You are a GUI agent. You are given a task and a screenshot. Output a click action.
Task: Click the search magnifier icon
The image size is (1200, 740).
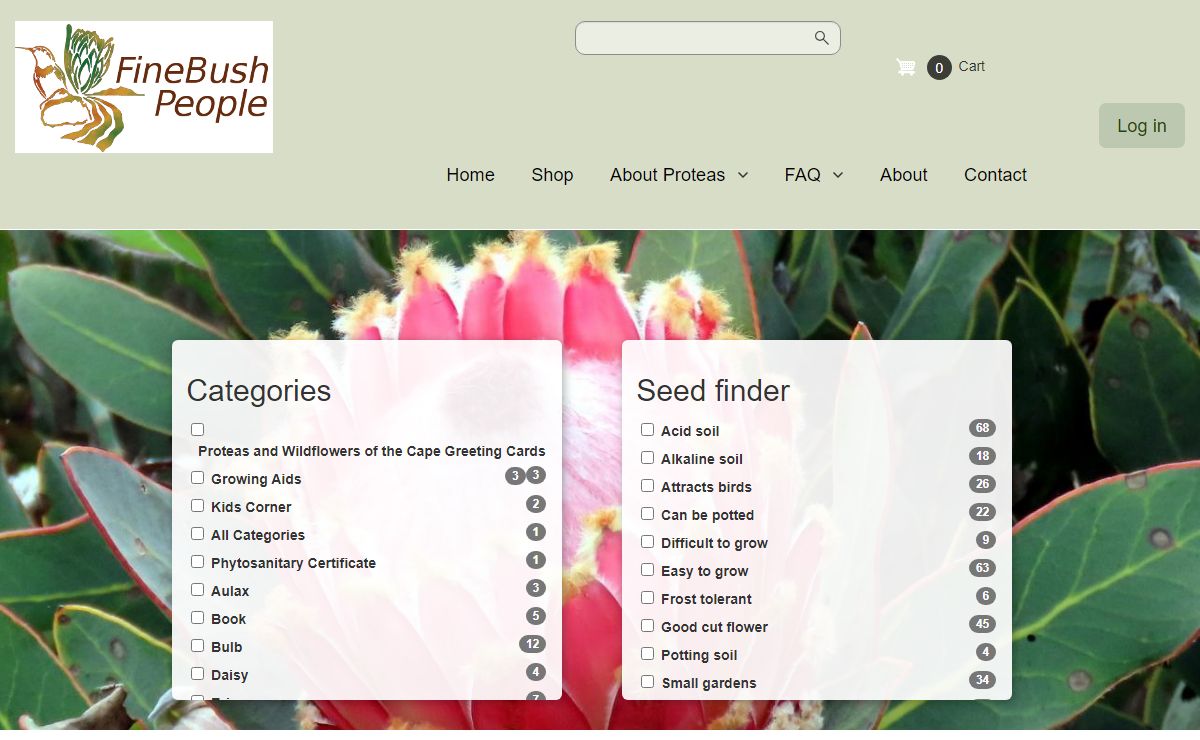[x=821, y=38]
